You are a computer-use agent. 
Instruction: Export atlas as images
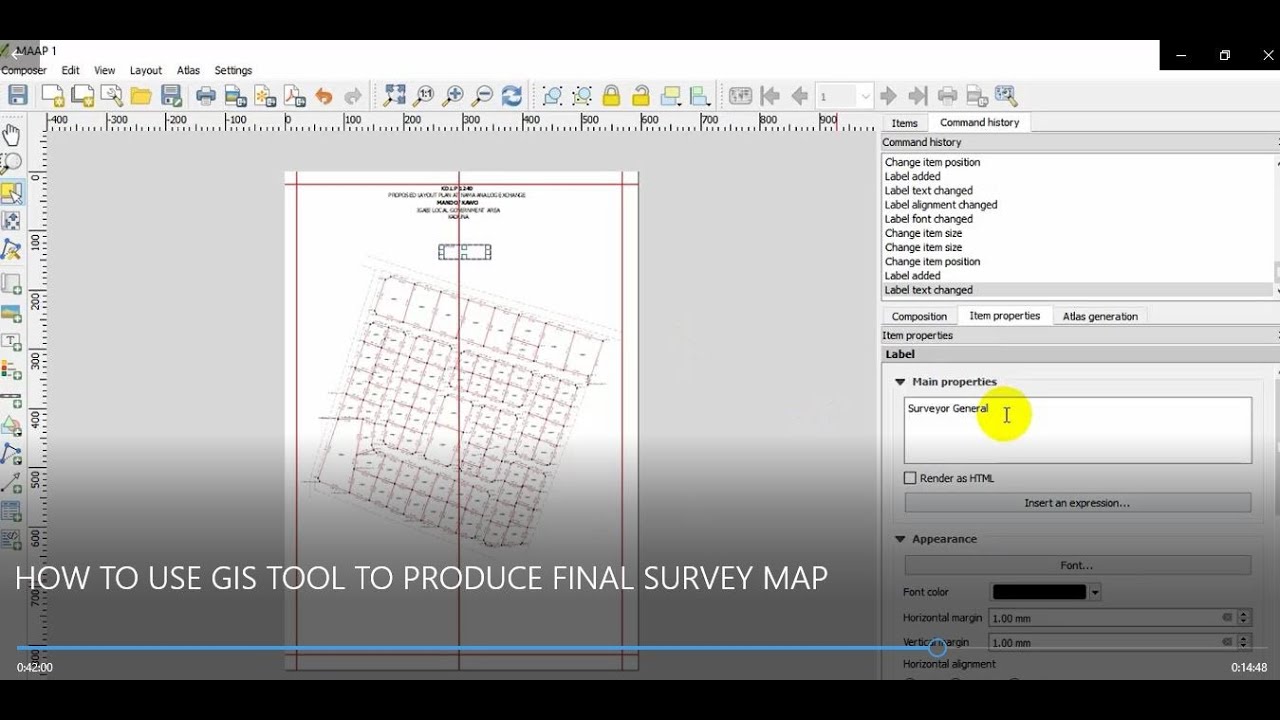(x=976, y=96)
